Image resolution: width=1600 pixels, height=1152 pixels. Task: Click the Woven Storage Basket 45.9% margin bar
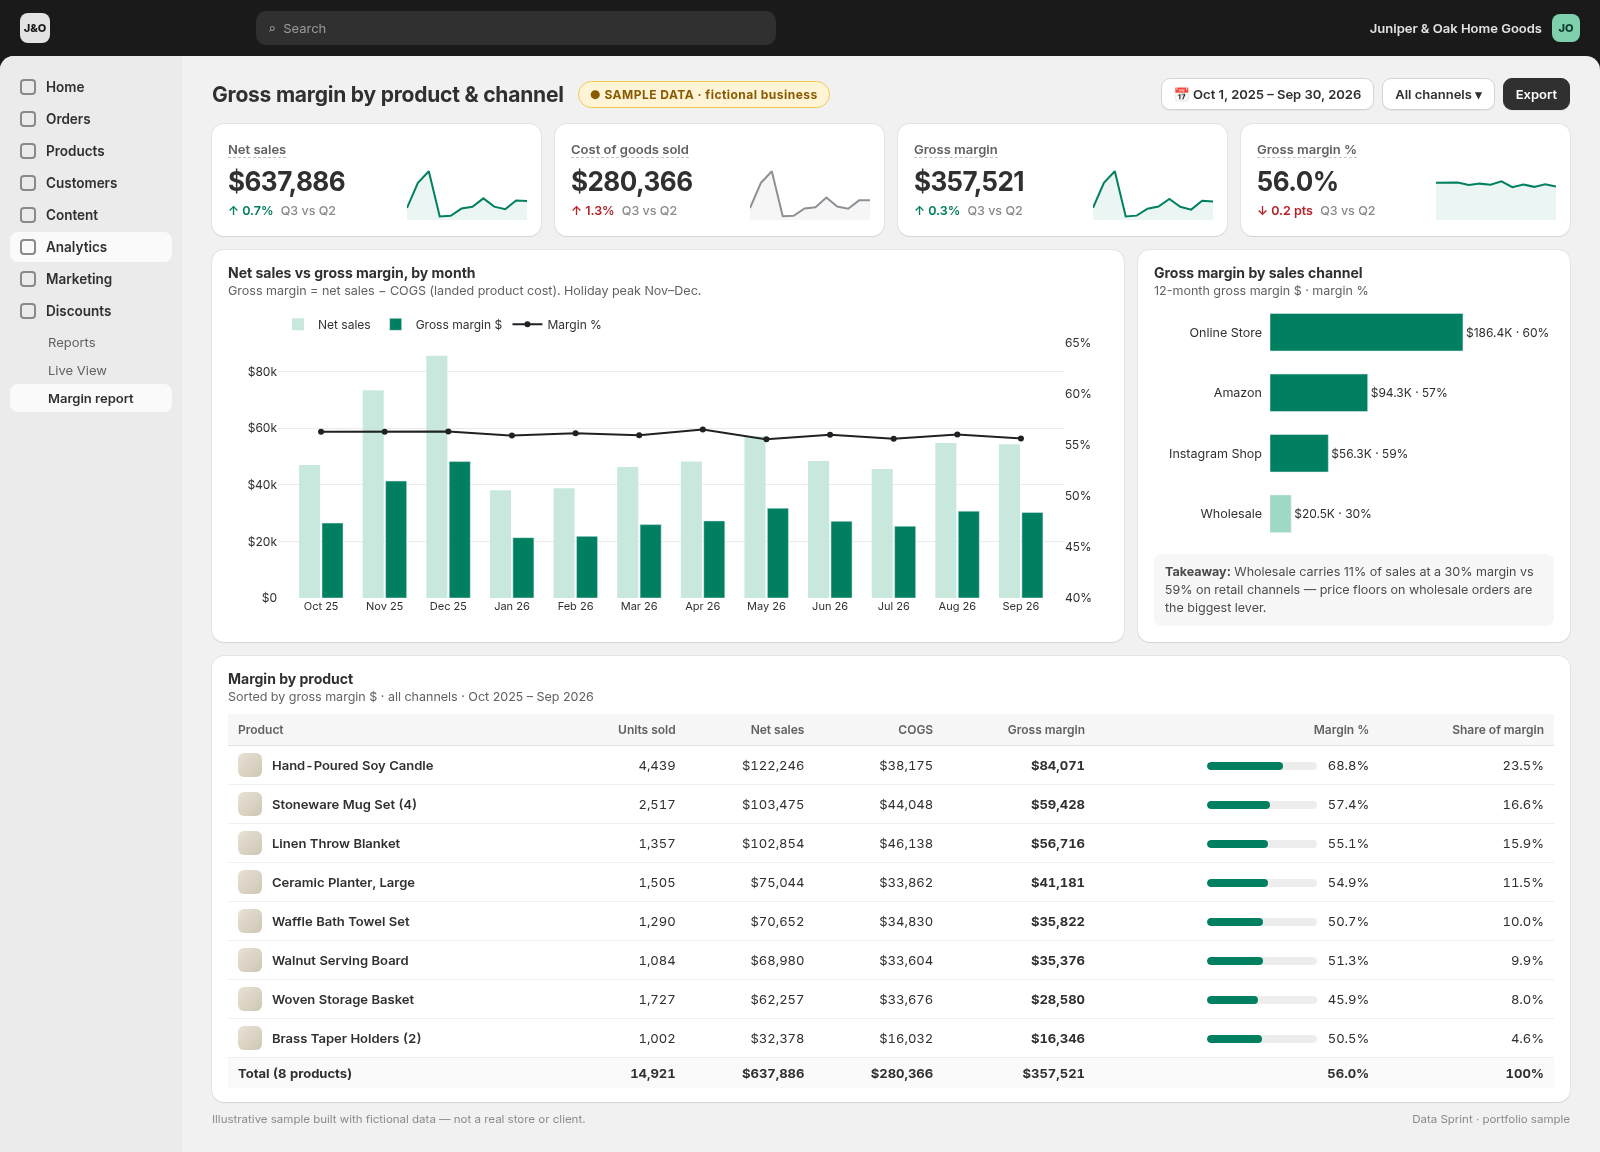1262,1000
